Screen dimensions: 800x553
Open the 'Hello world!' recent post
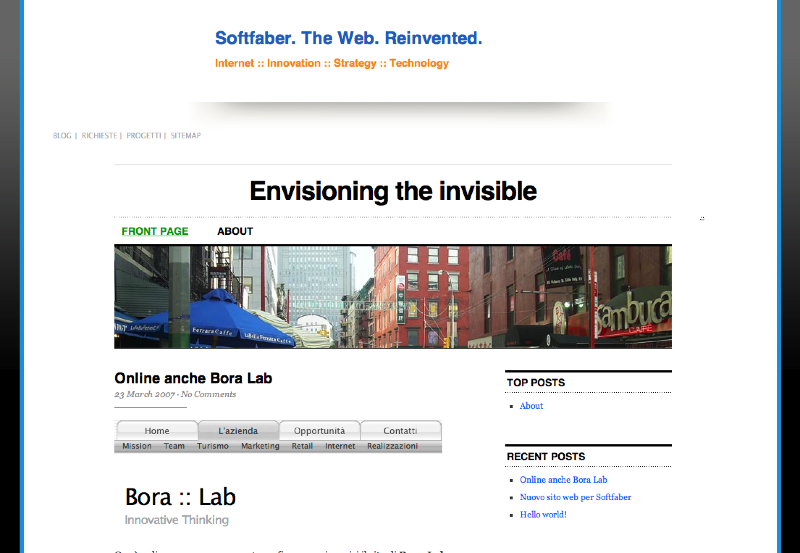tap(543, 514)
